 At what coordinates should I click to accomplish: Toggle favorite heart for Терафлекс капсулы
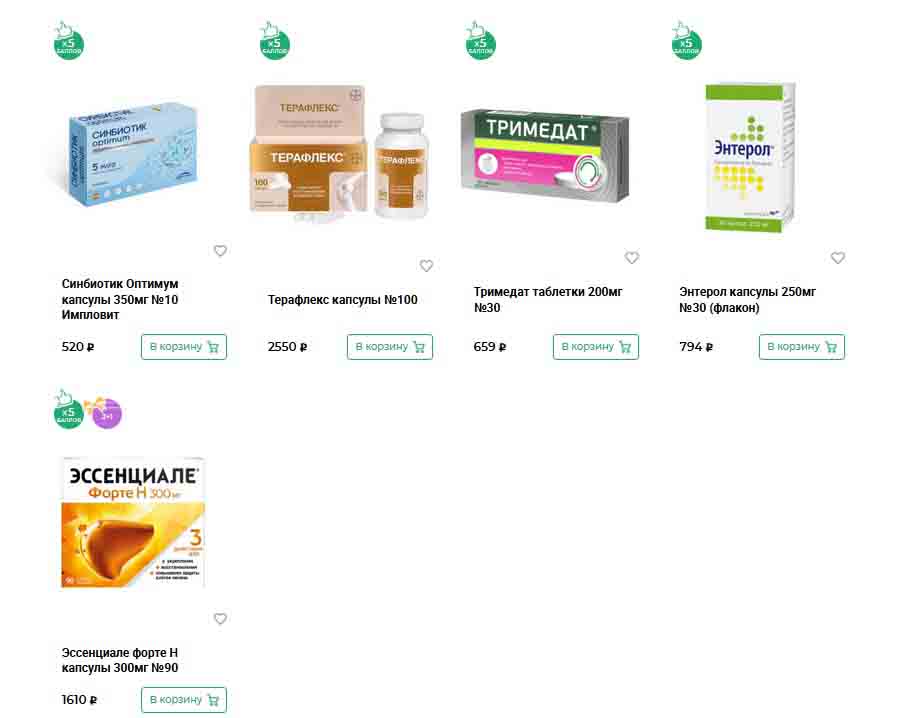pyautogui.click(x=427, y=266)
